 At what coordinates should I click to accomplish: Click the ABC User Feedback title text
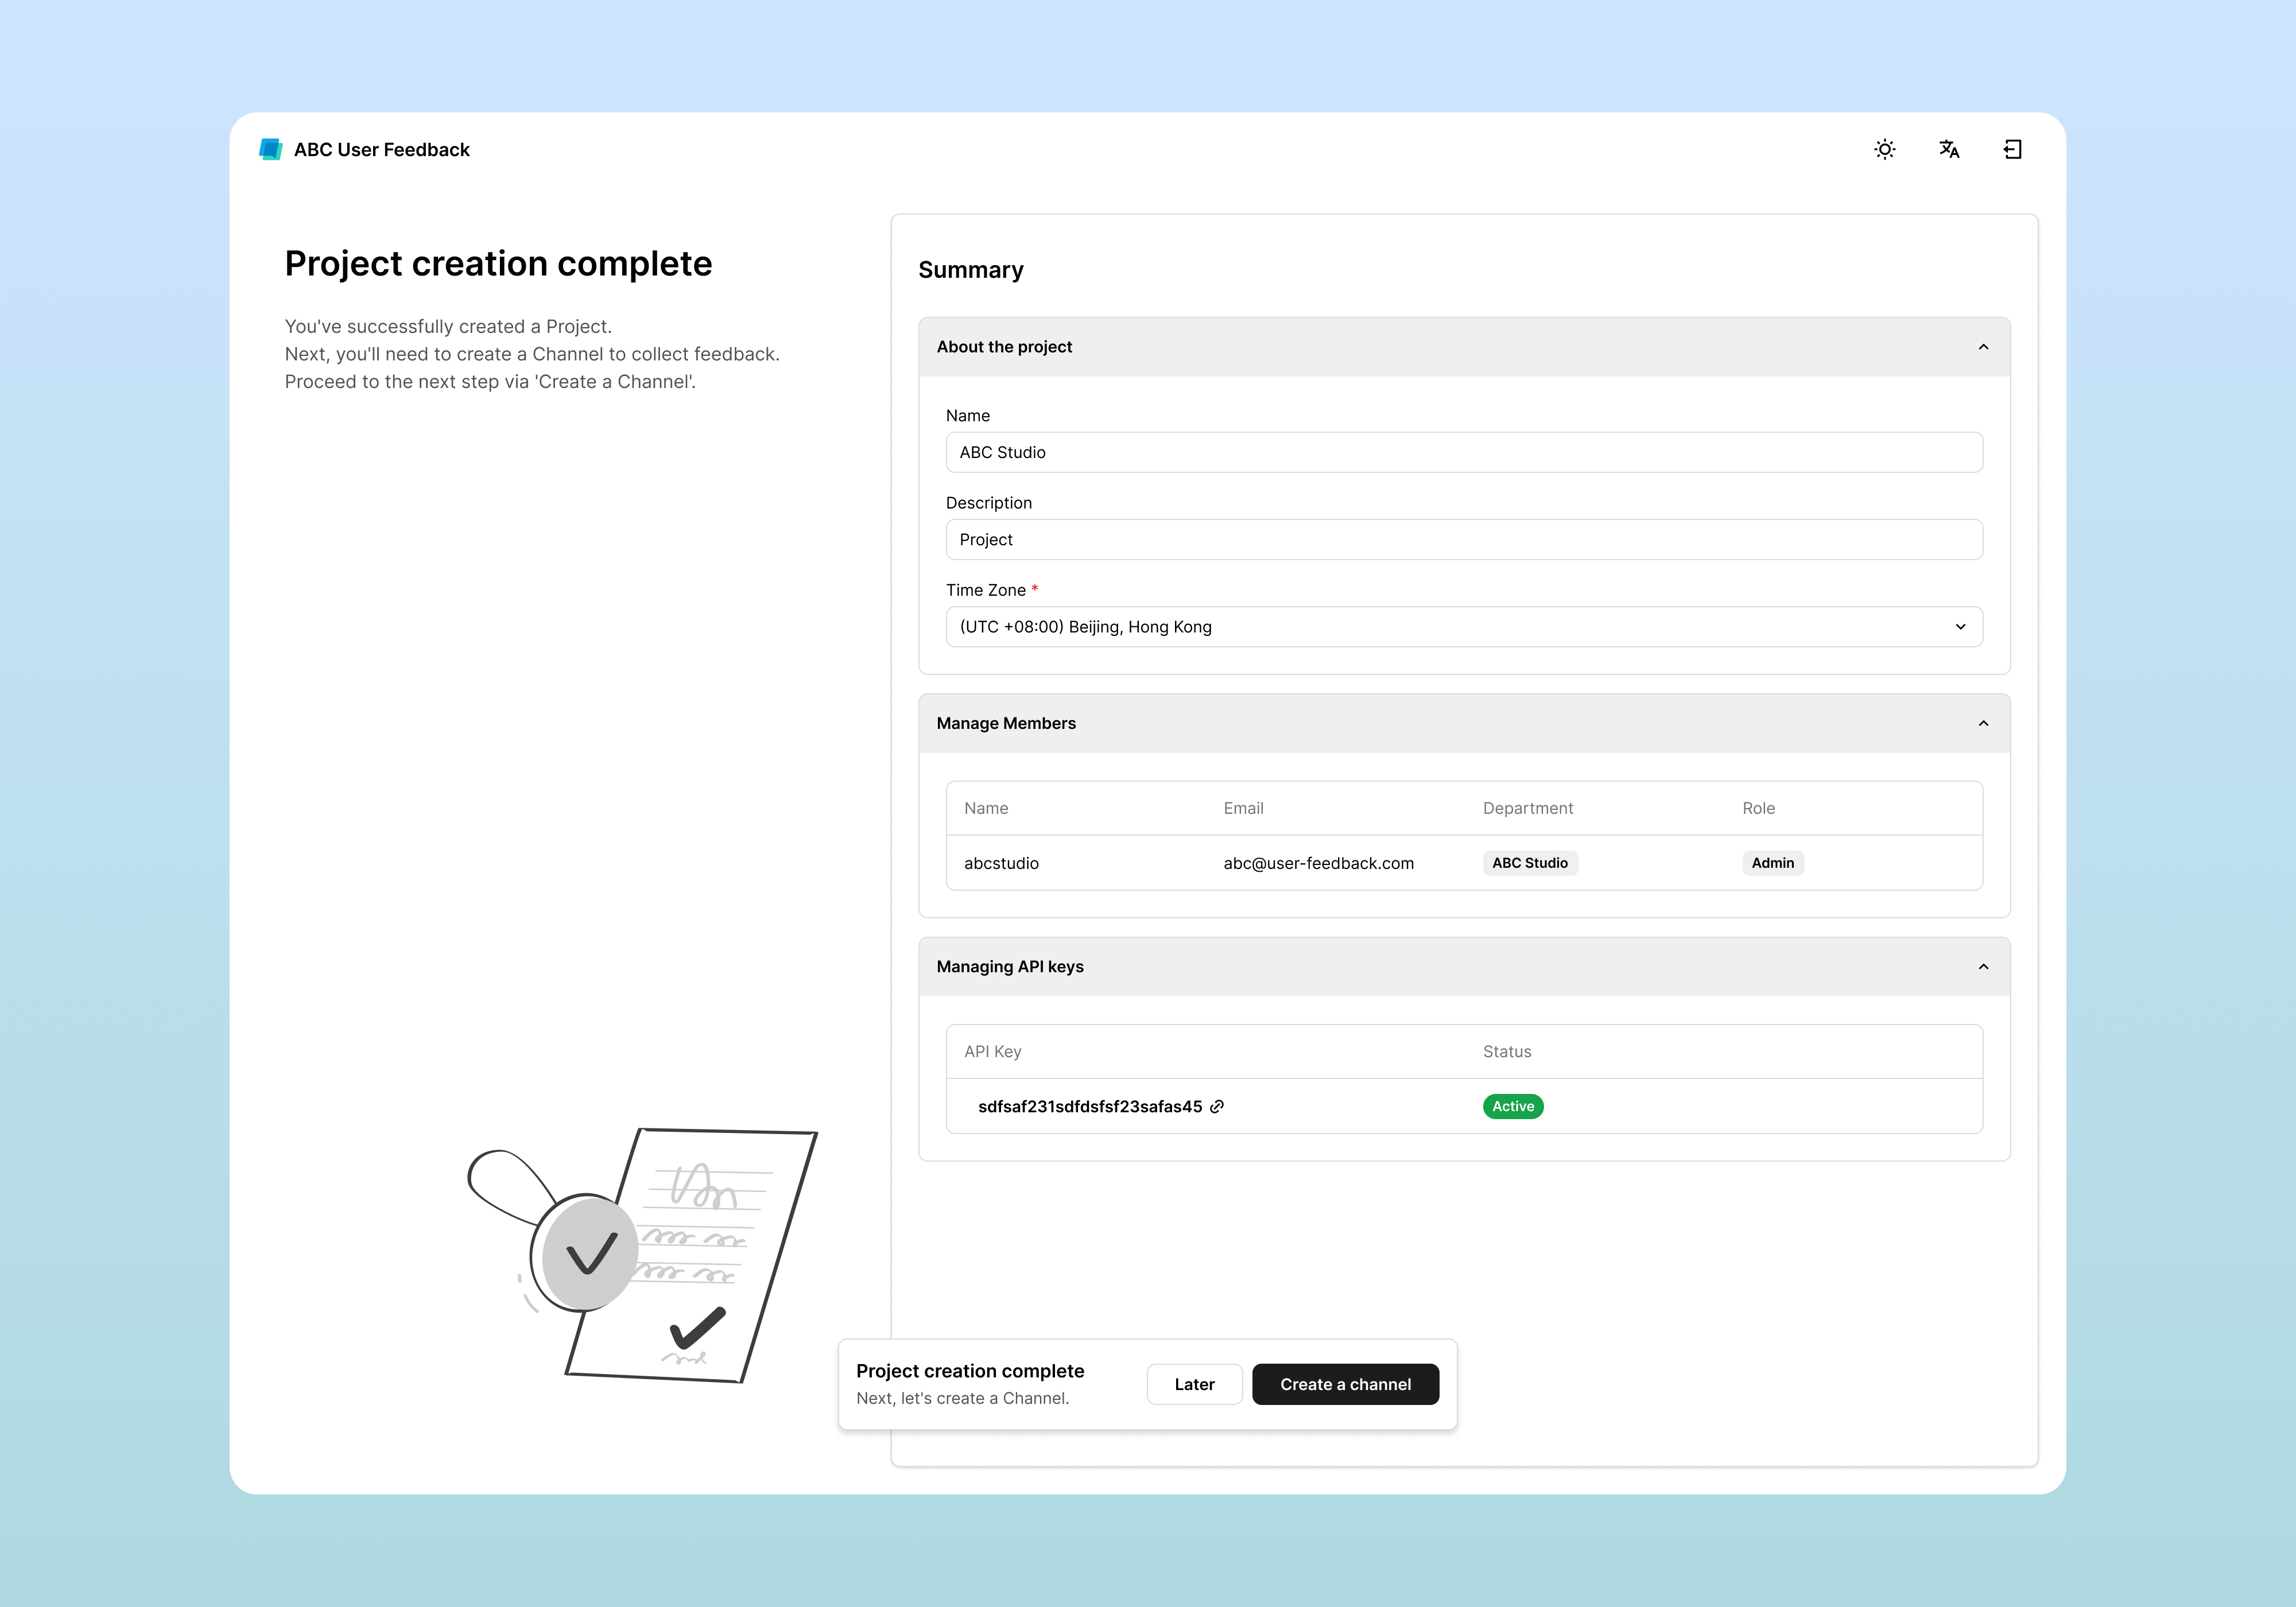coord(381,149)
